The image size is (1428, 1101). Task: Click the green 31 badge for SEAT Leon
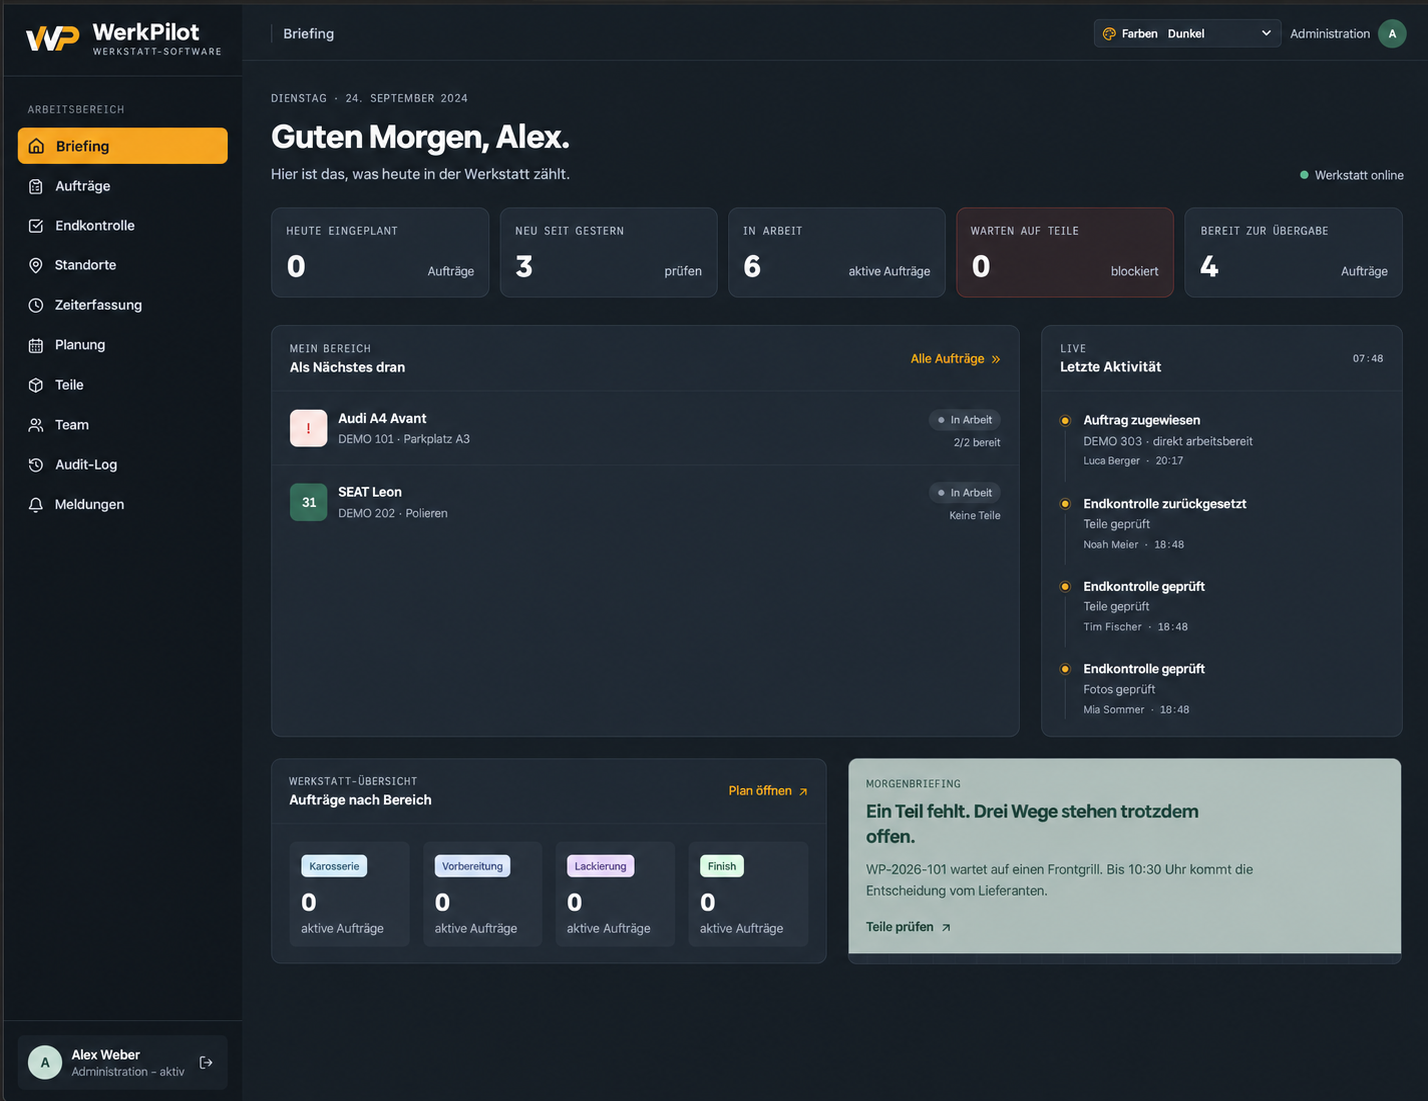[308, 502]
